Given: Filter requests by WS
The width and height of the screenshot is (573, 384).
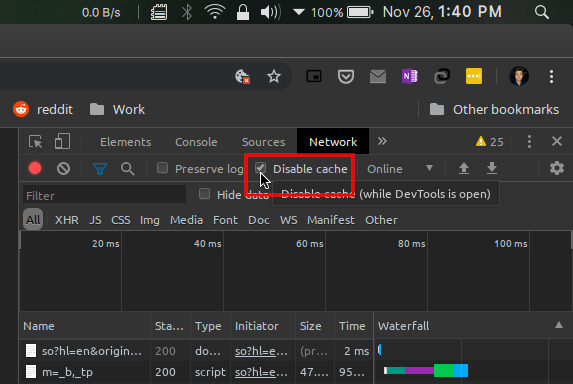Looking at the screenshot, I should point(288,220).
